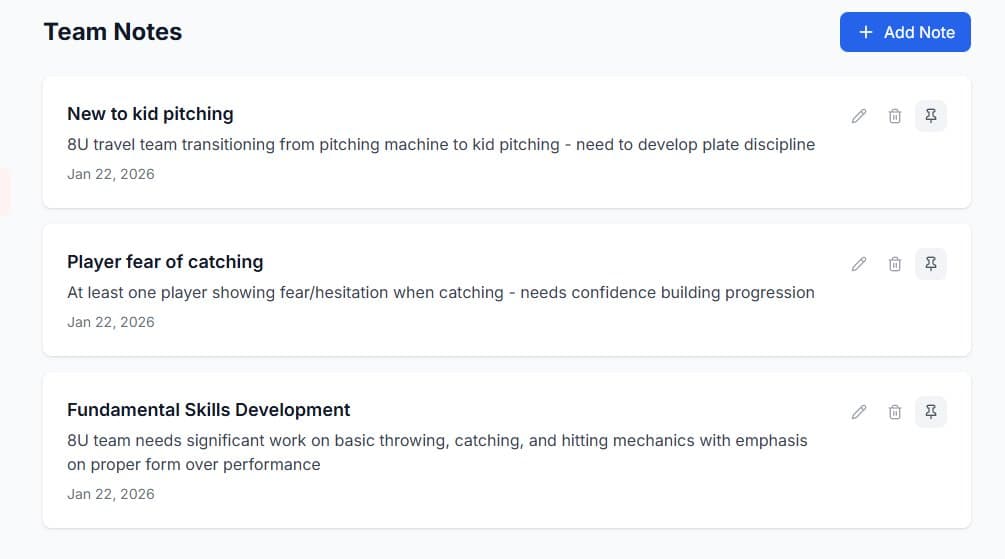Edit the 'Fundamental Skills Development' note

pos(859,412)
